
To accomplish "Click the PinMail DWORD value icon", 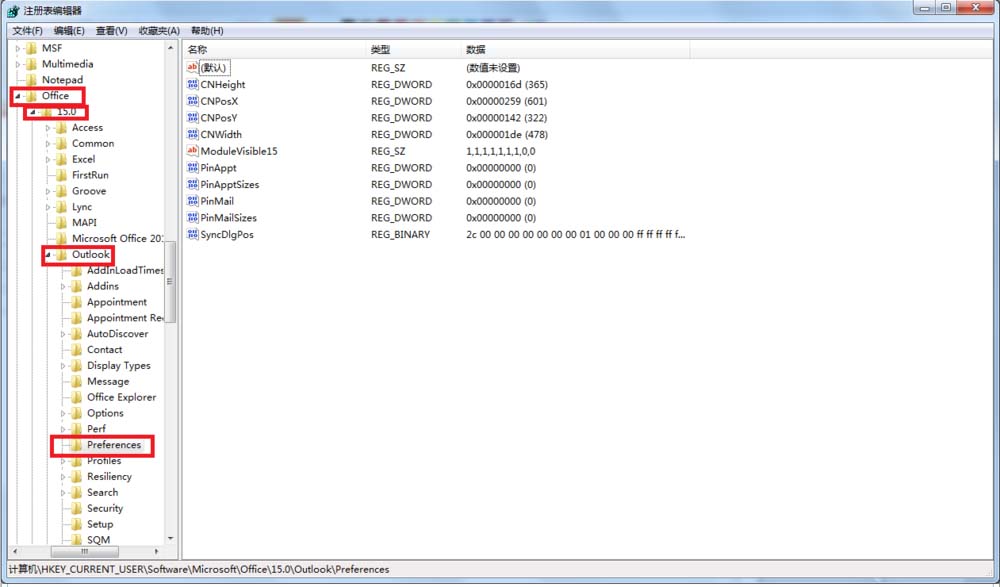I will pos(193,201).
